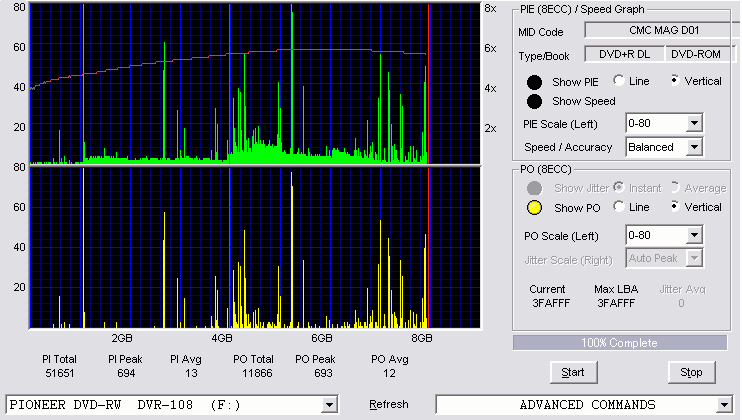Click the 2x speed axis label
Image resolution: width=742 pixels, height=420 pixels.
coord(490,128)
